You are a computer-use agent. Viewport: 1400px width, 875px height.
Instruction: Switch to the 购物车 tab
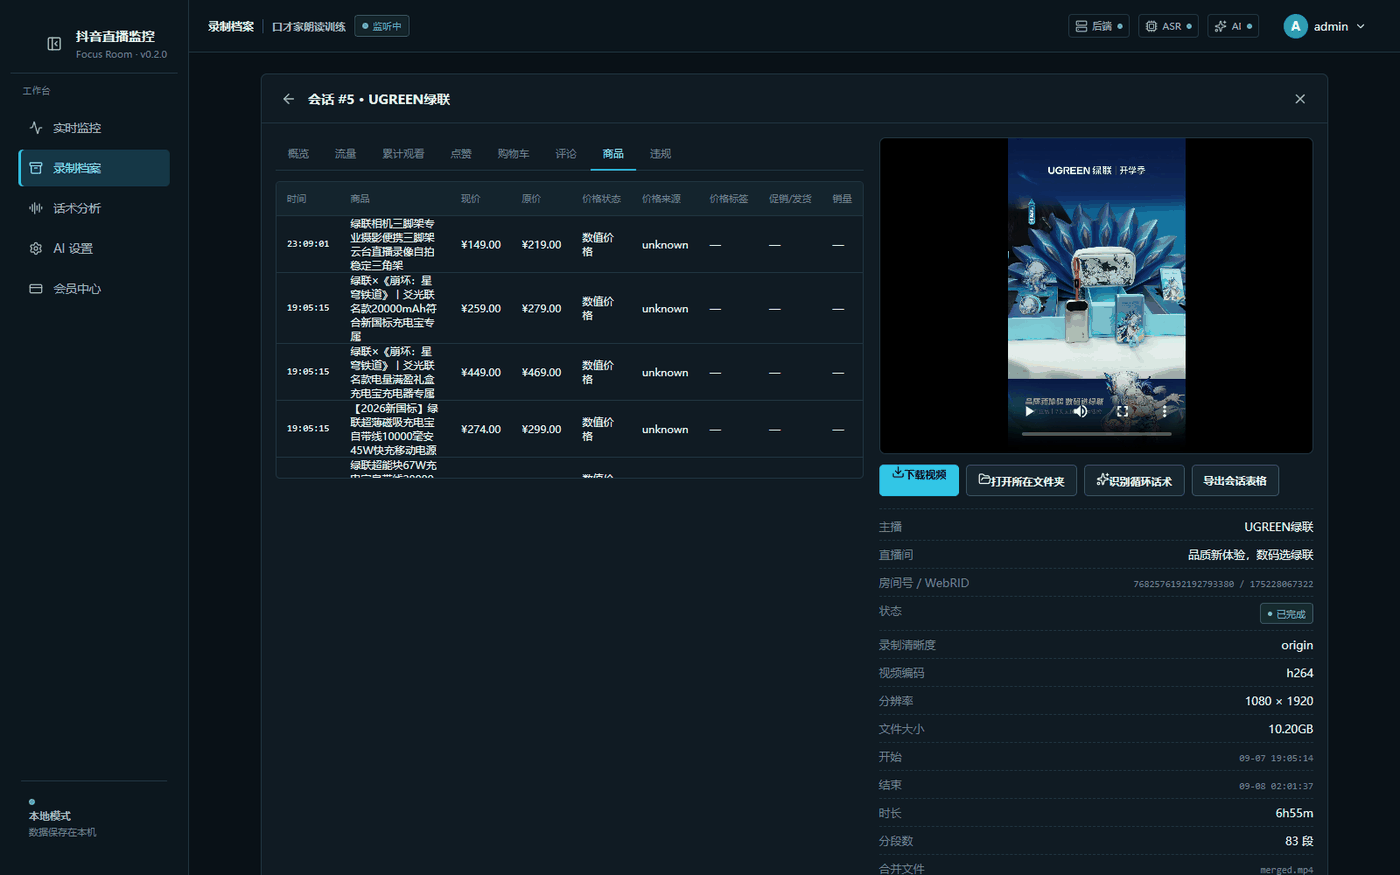click(x=513, y=154)
